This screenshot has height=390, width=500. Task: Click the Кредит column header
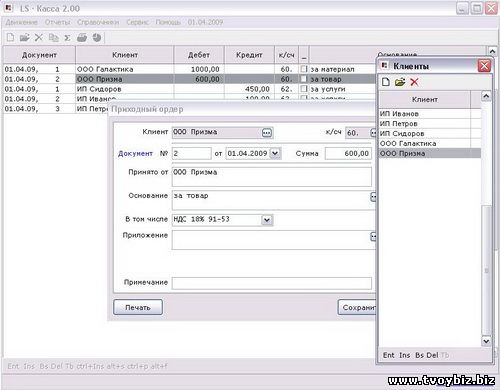(249, 55)
